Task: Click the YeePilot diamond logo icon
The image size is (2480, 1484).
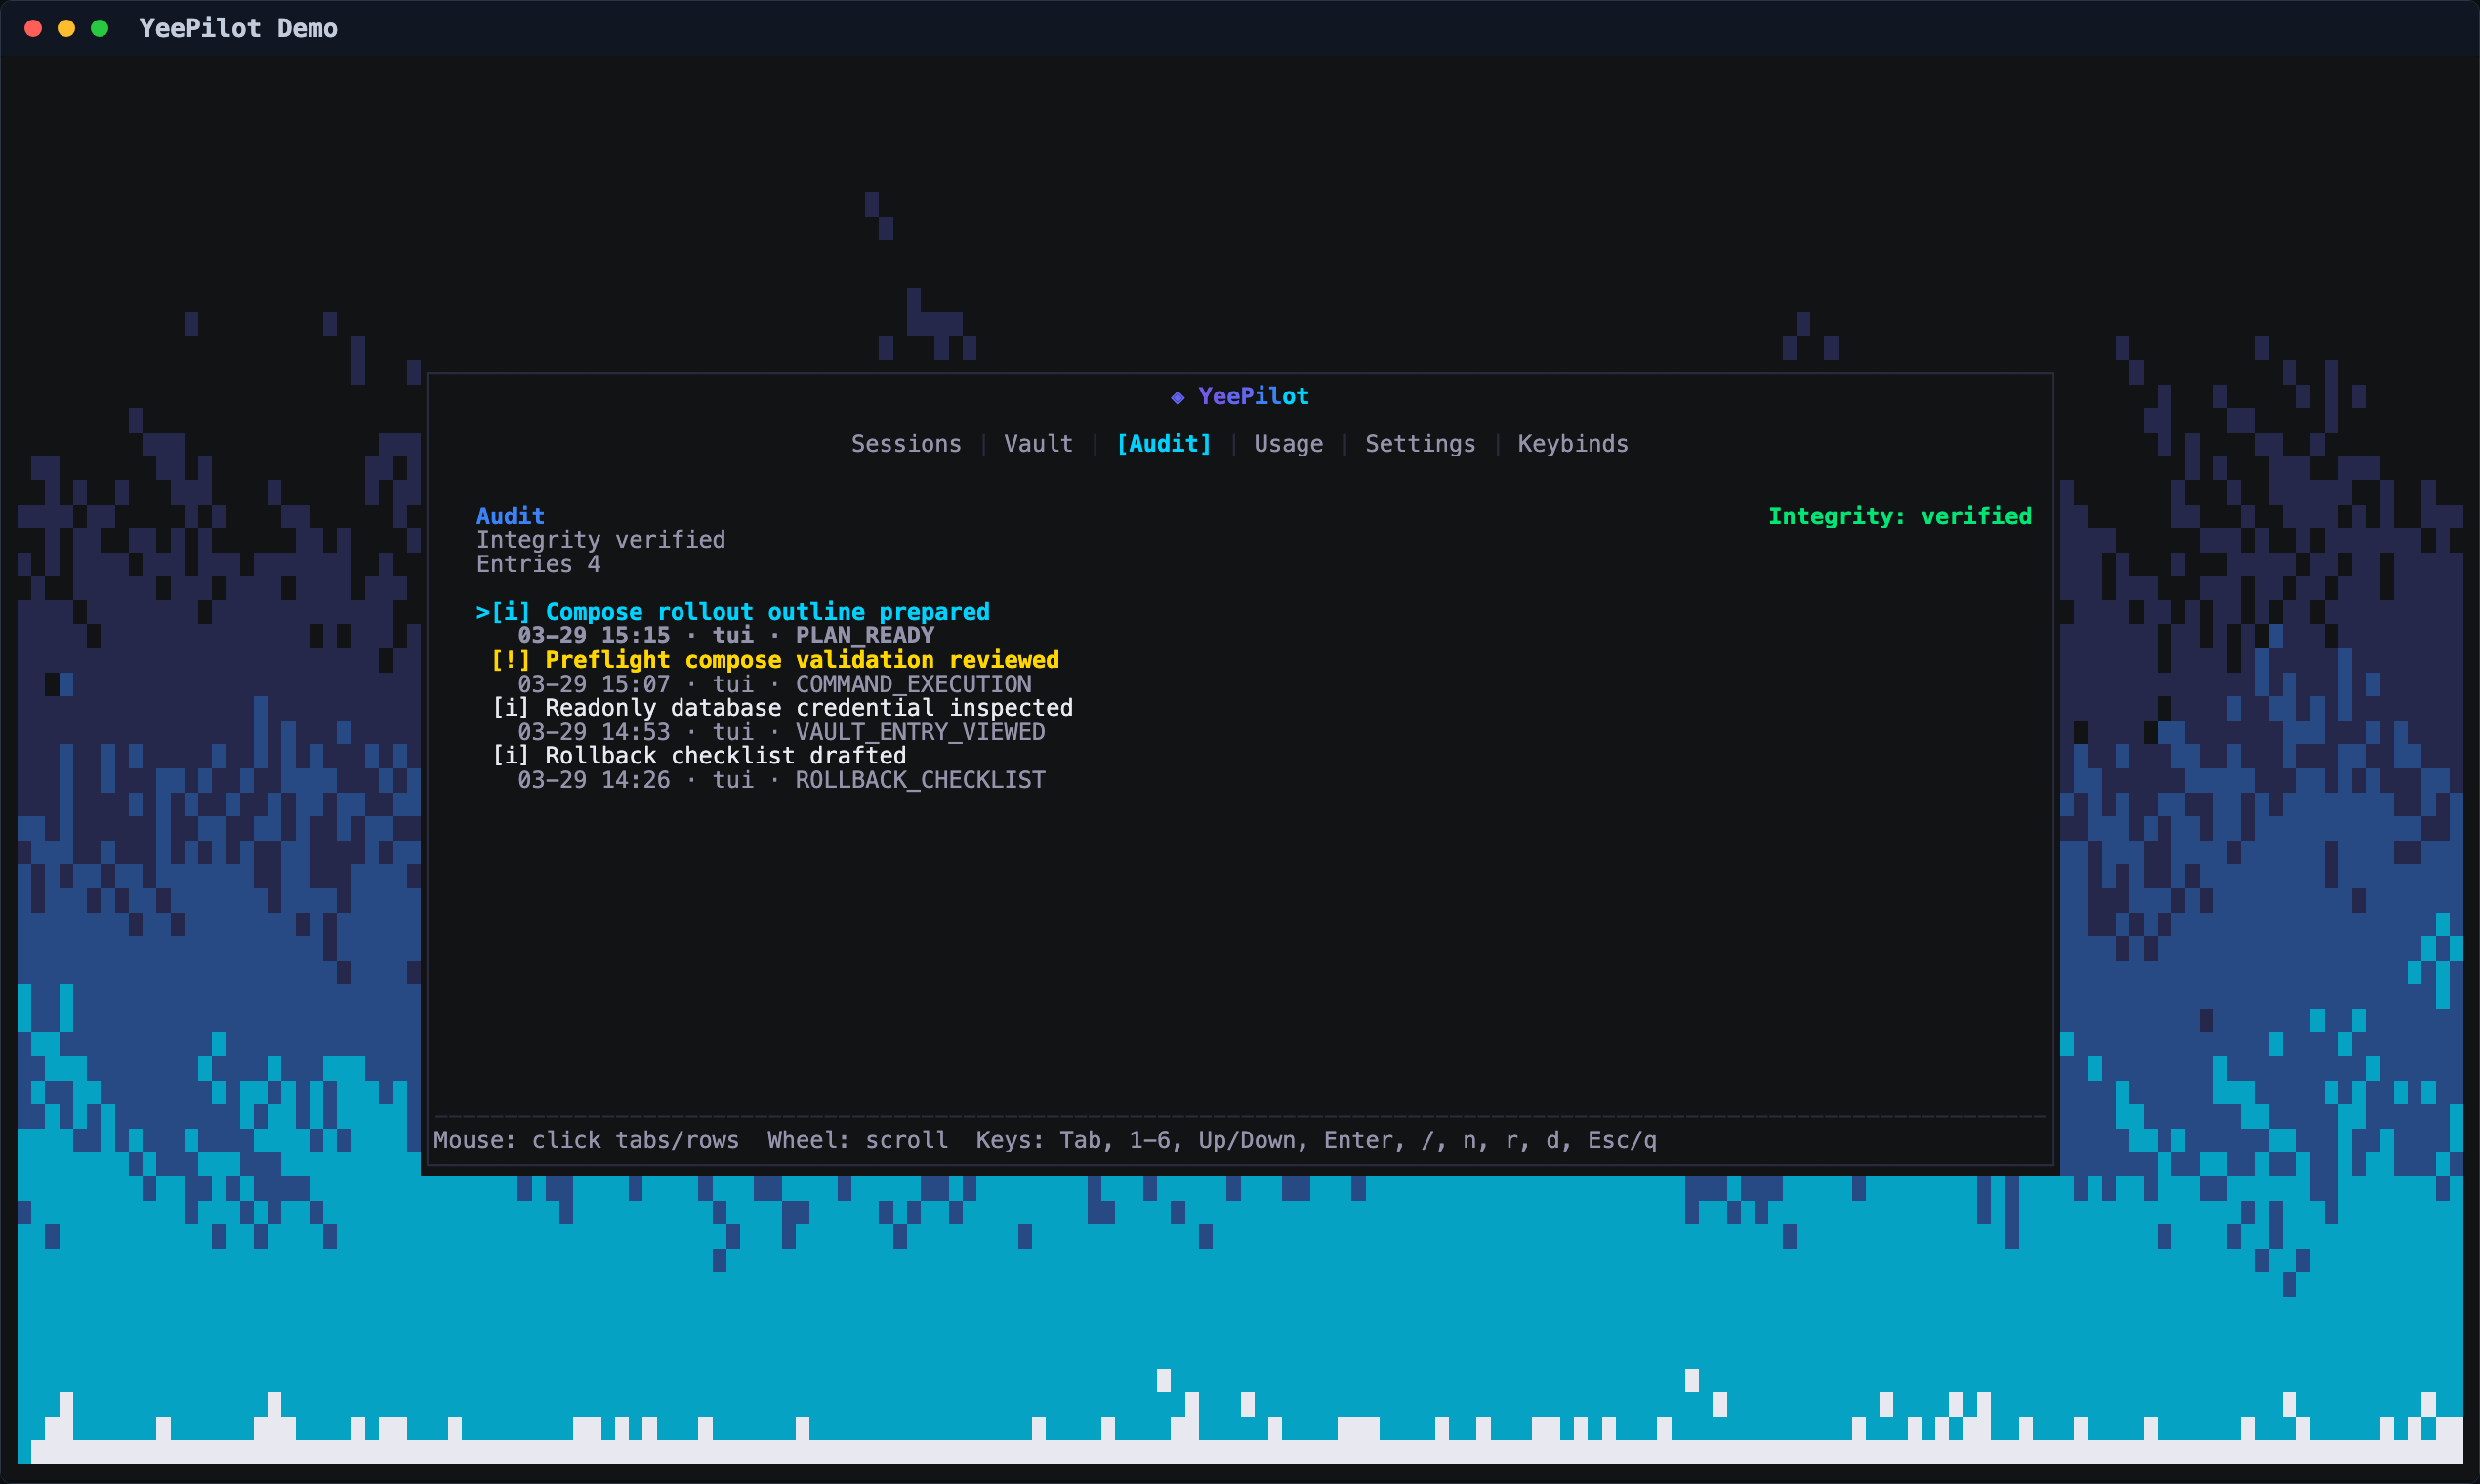Action: coord(1178,397)
